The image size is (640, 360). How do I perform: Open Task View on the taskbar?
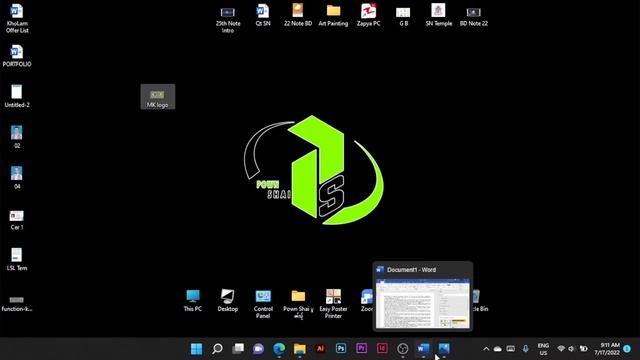click(x=238, y=349)
